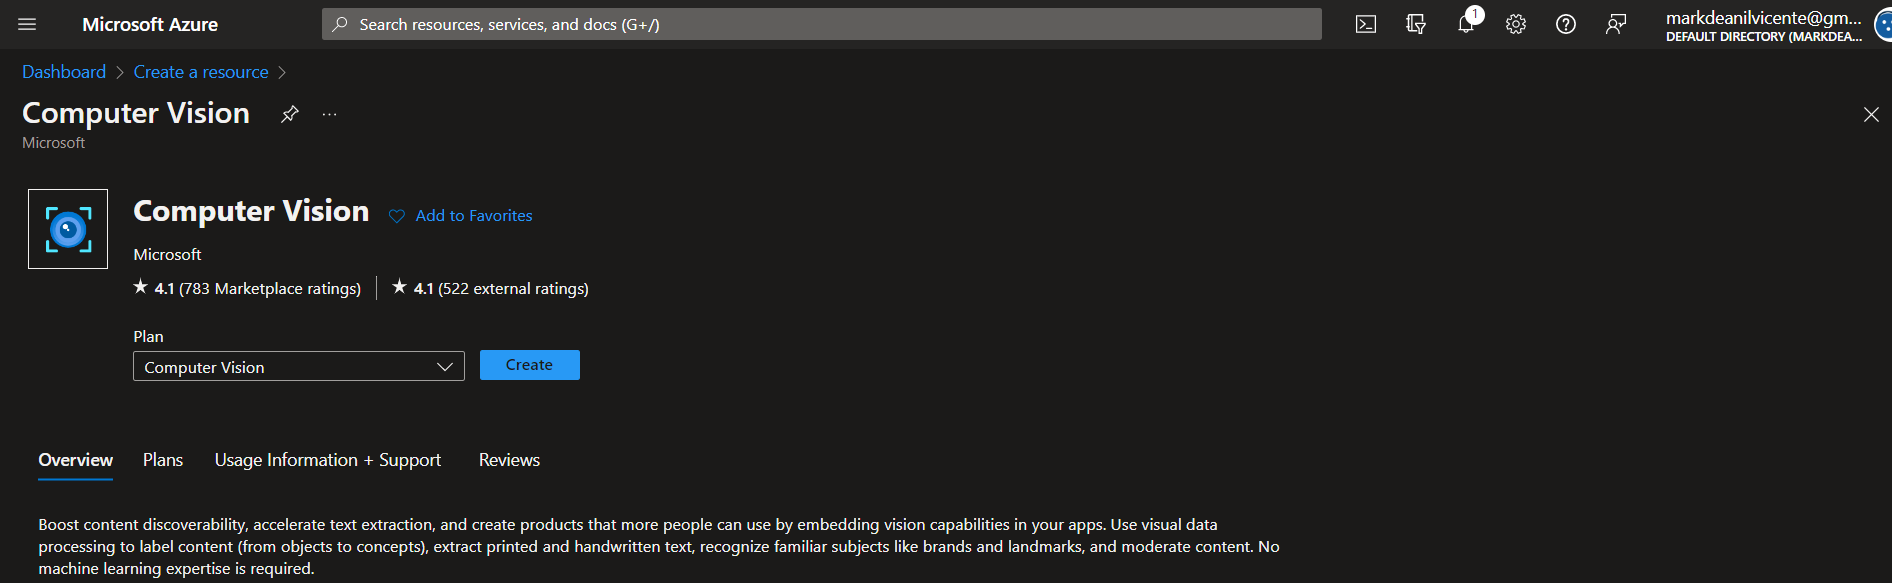Click the search resources input field
Screen dimensions: 1892x583
[x=820, y=23]
